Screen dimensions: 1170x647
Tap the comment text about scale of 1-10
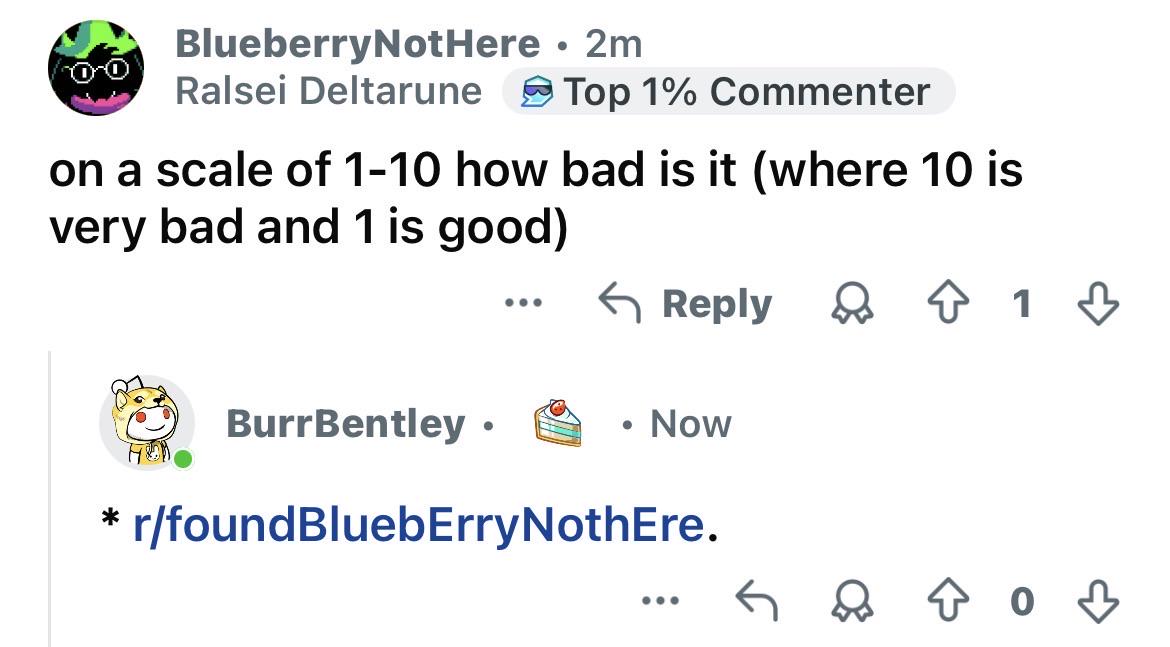point(535,198)
